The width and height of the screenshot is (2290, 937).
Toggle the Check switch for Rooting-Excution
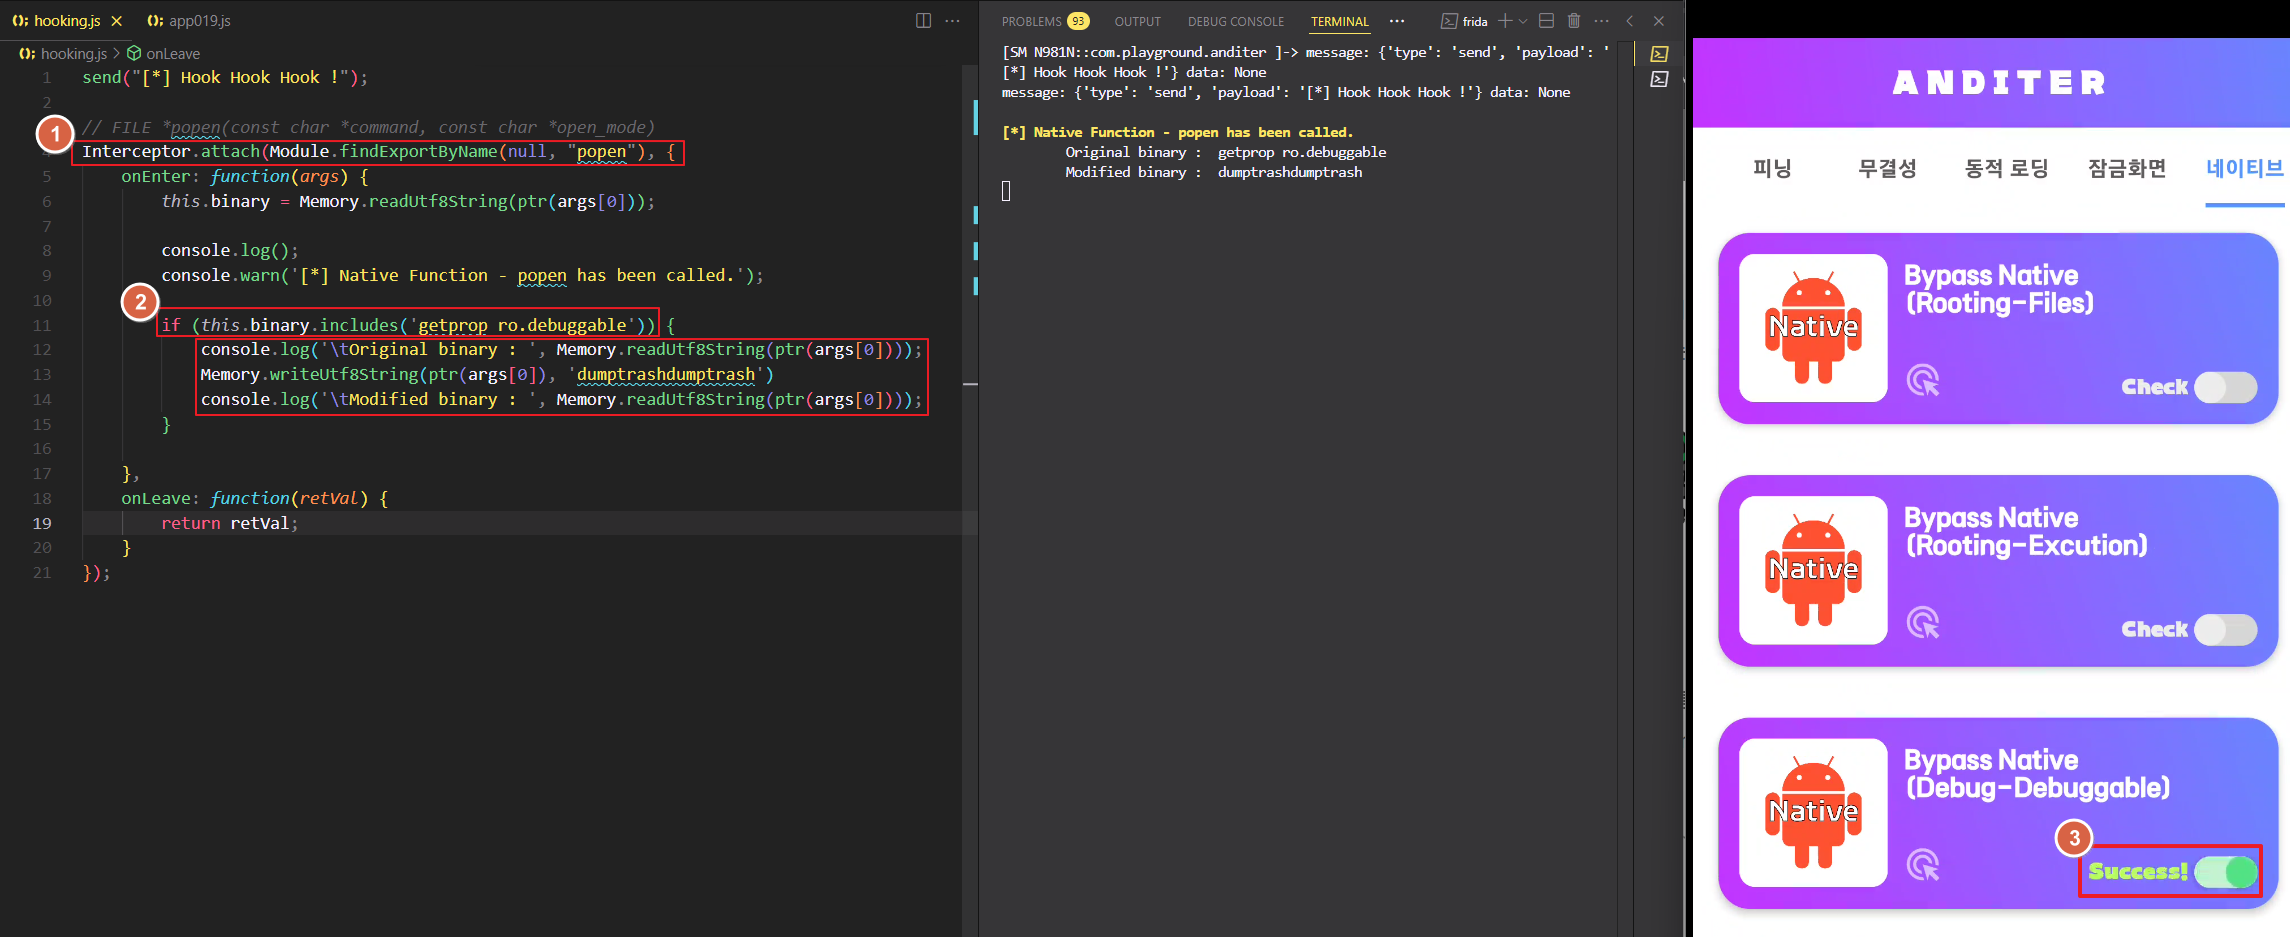[x=2225, y=629]
